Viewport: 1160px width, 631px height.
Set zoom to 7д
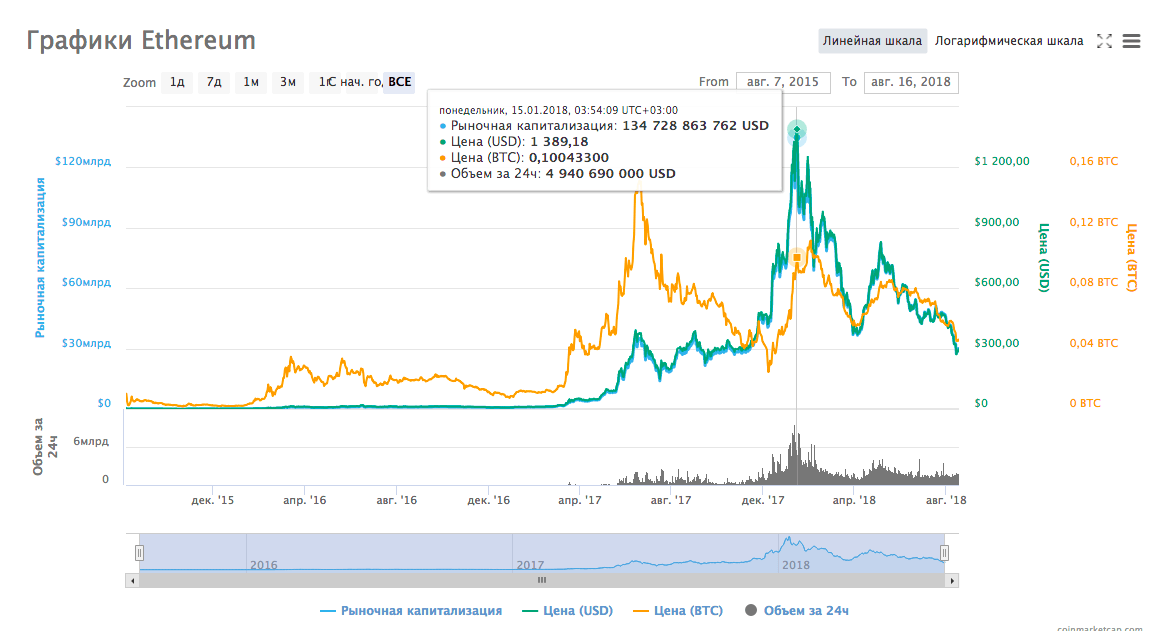tap(214, 82)
